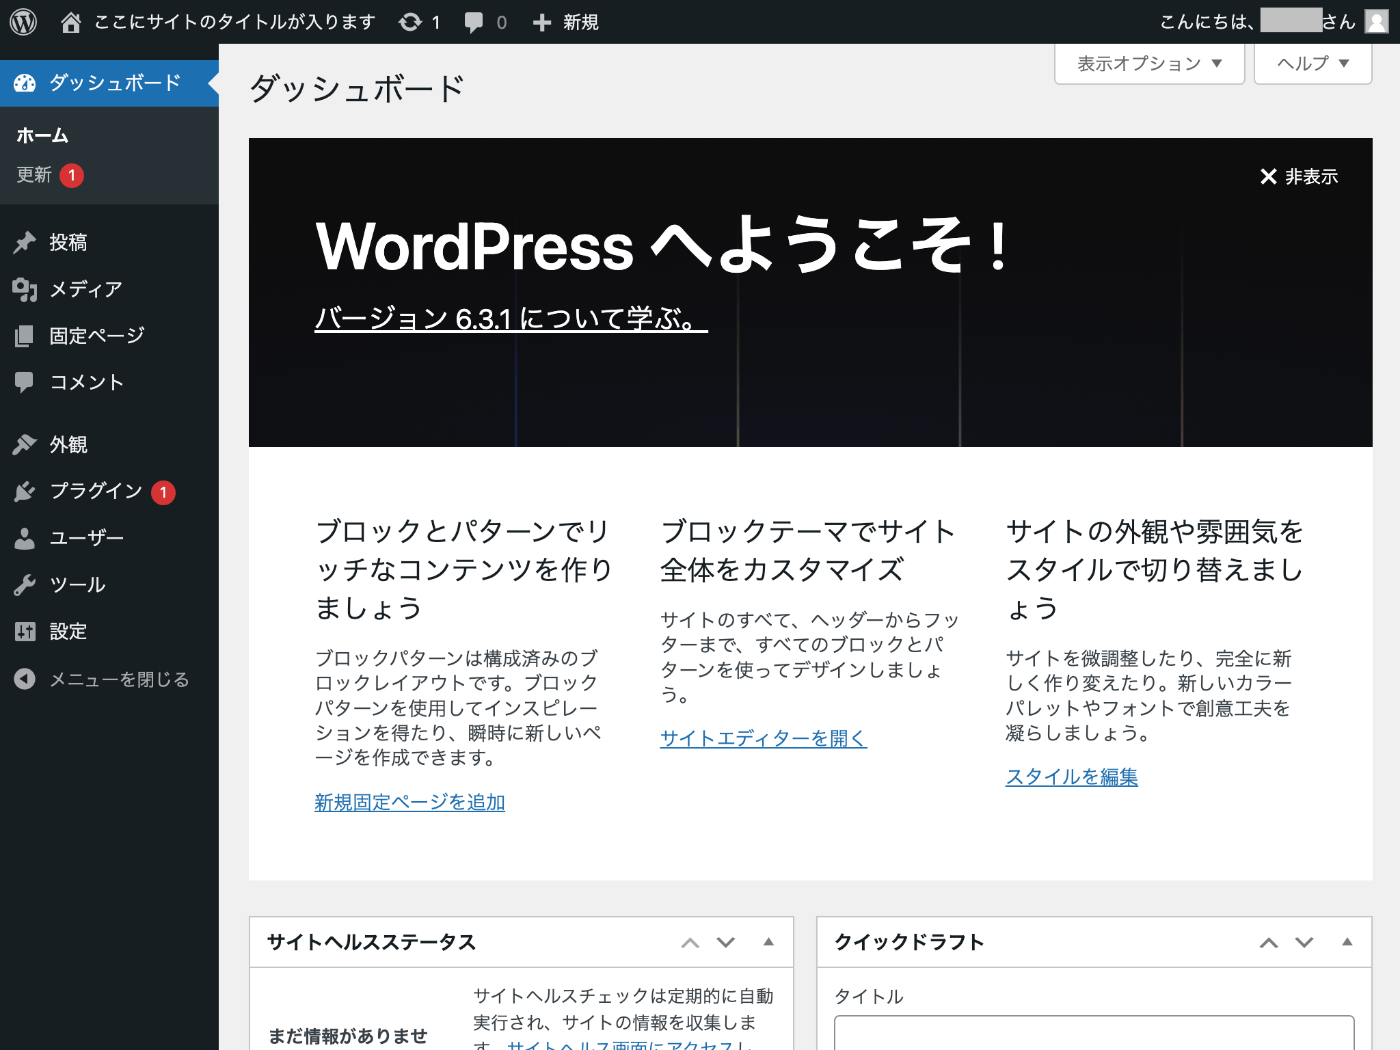Click the ツール wrench icon

tap(25, 585)
